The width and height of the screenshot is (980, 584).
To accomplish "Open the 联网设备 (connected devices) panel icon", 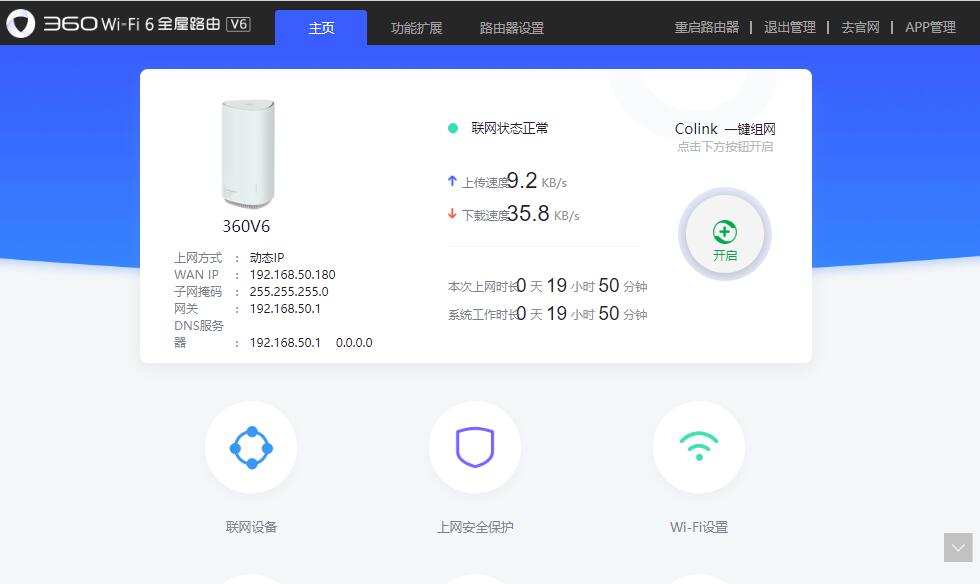I will coord(250,447).
